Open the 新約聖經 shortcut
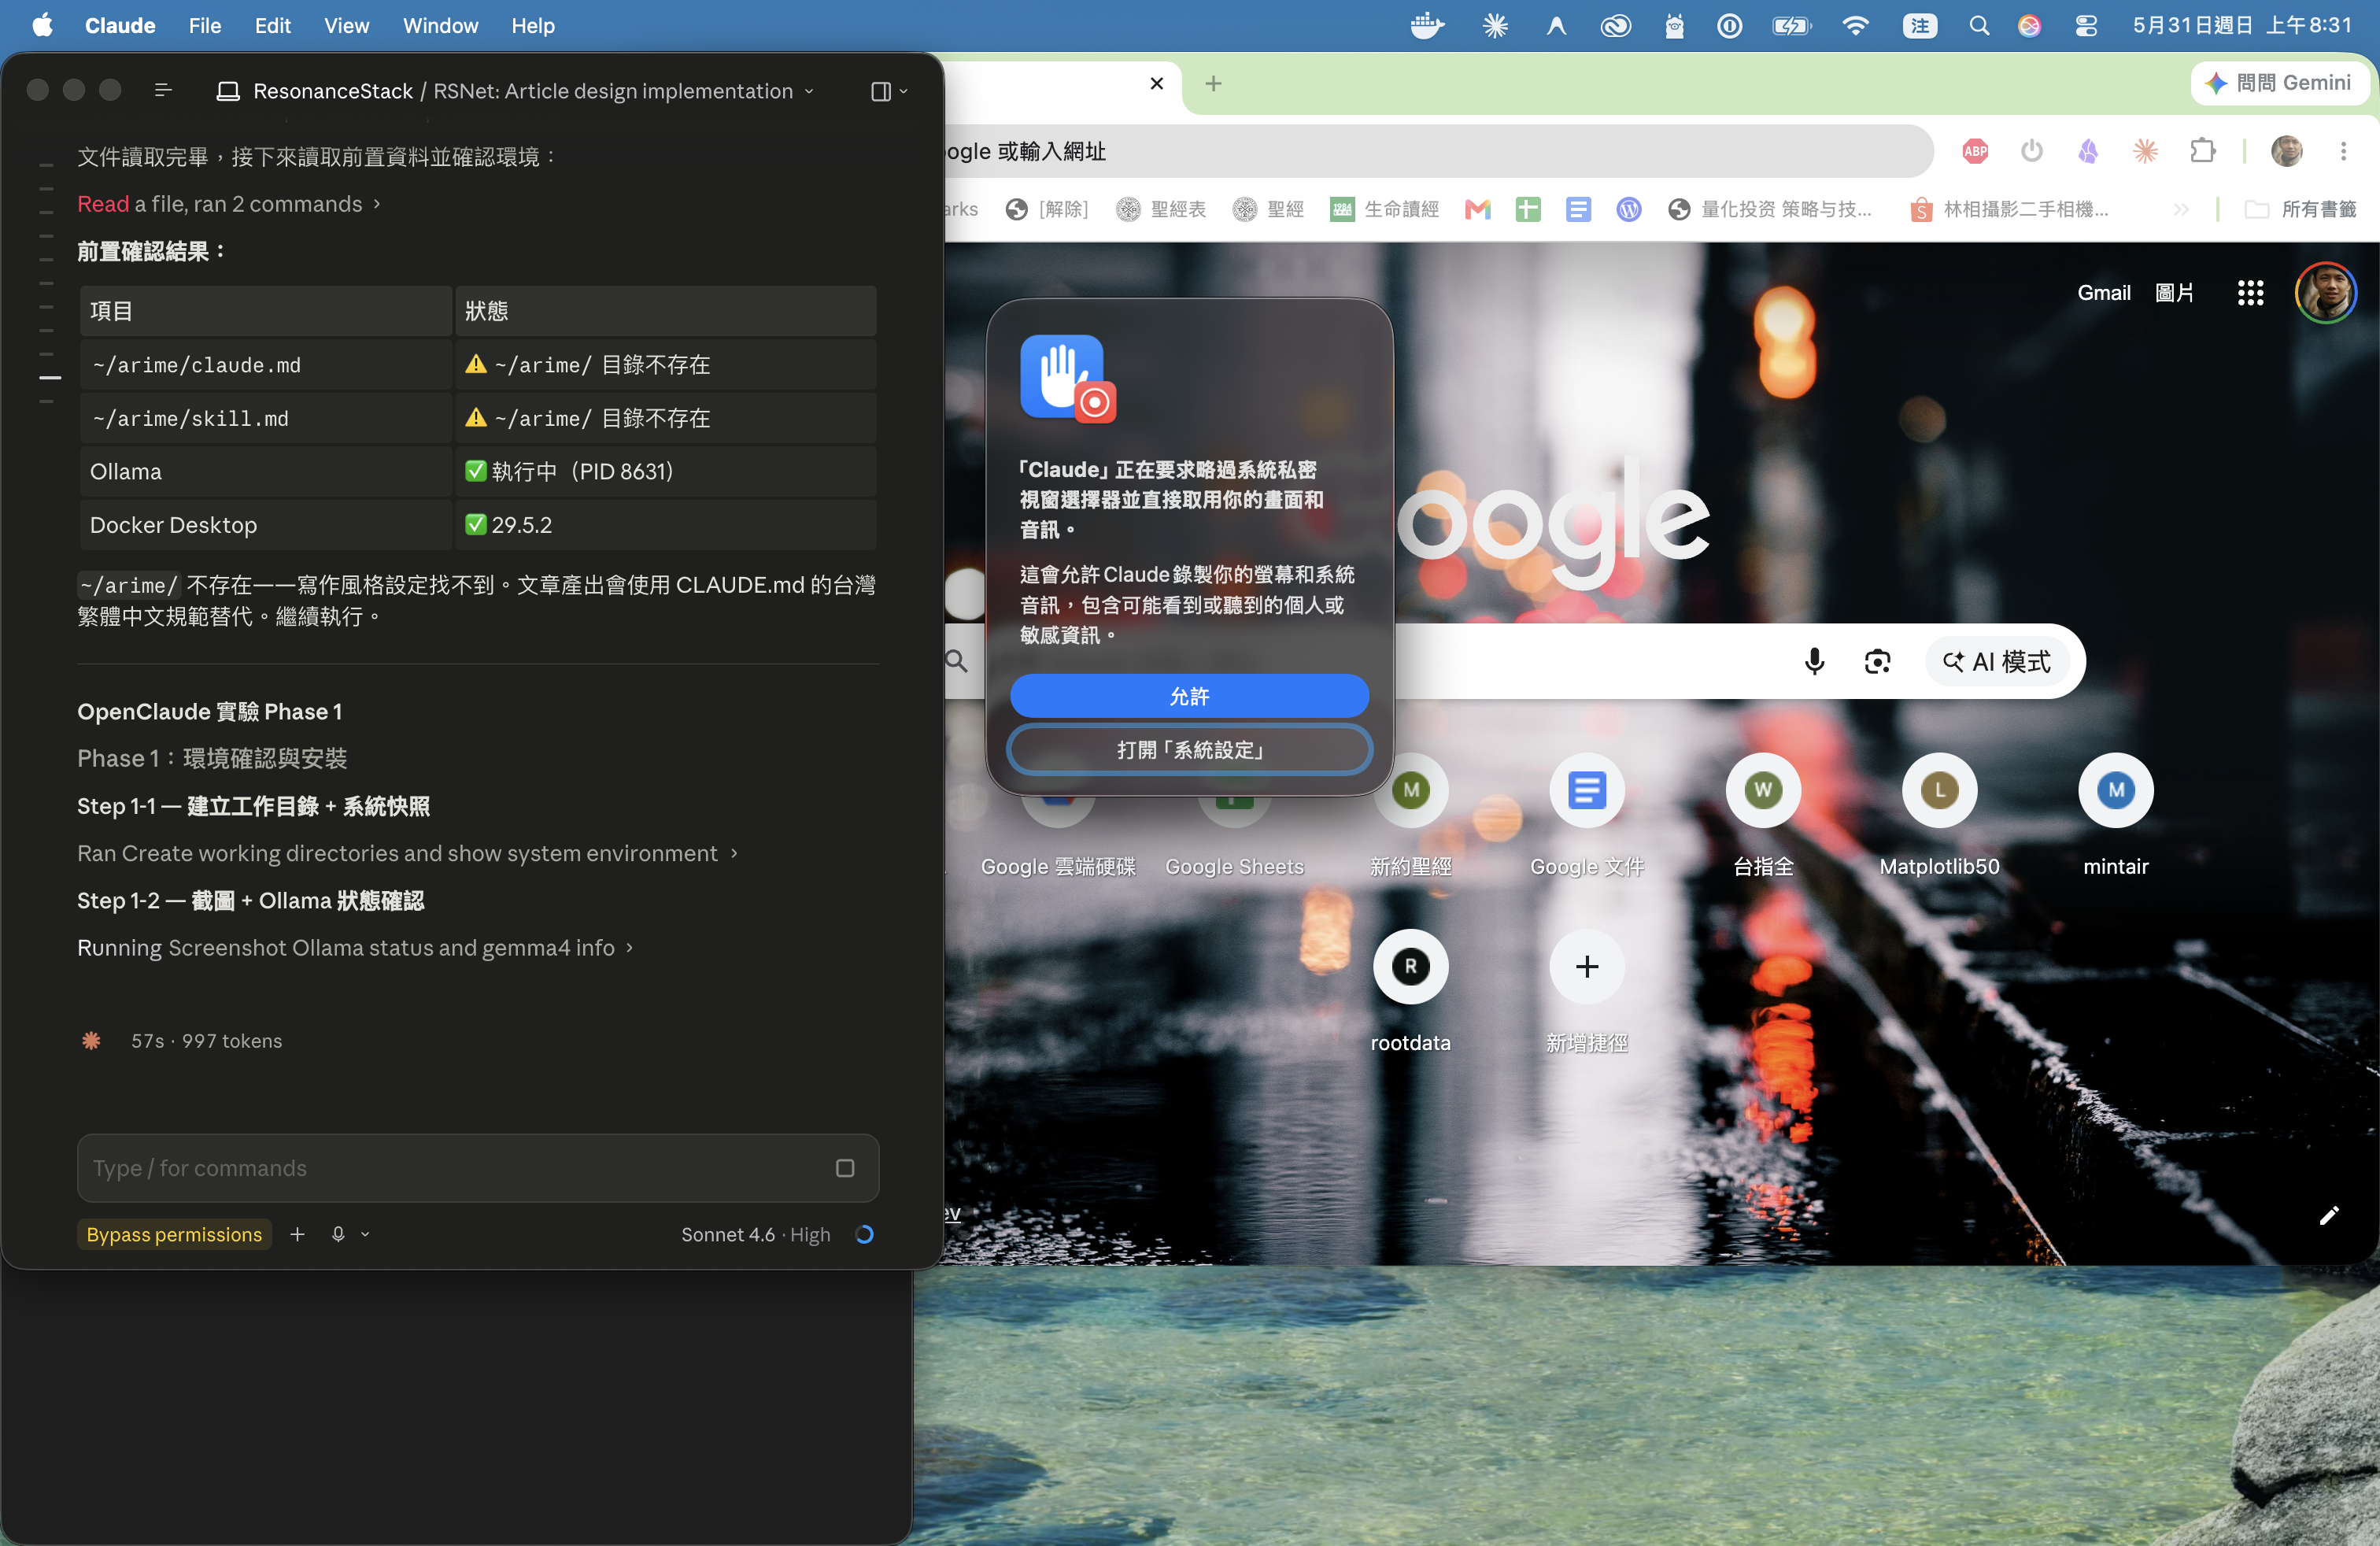Image resolution: width=2380 pixels, height=1546 pixels. point(1410,815)
